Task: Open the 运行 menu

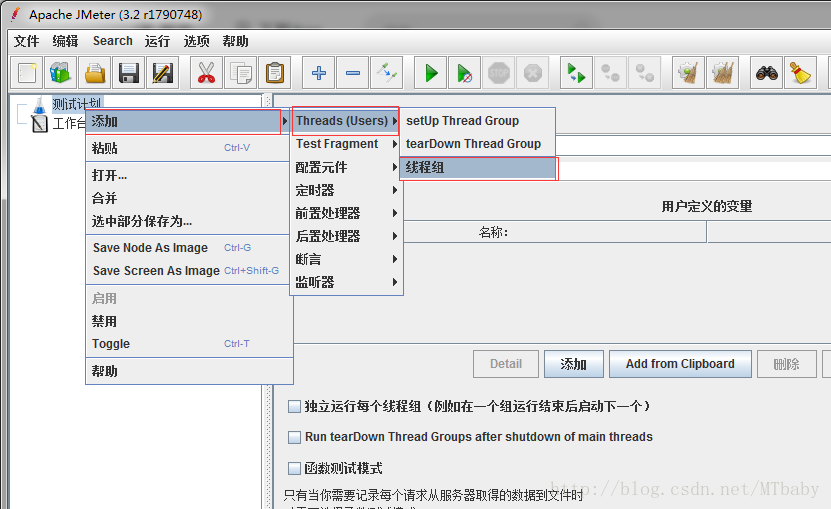Action: point(157,41)
